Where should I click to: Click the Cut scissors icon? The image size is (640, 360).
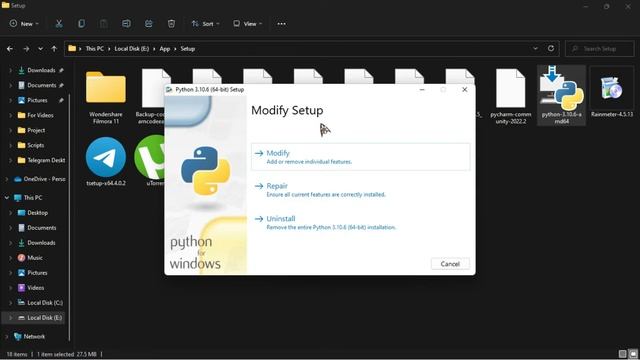click(59, 24)
